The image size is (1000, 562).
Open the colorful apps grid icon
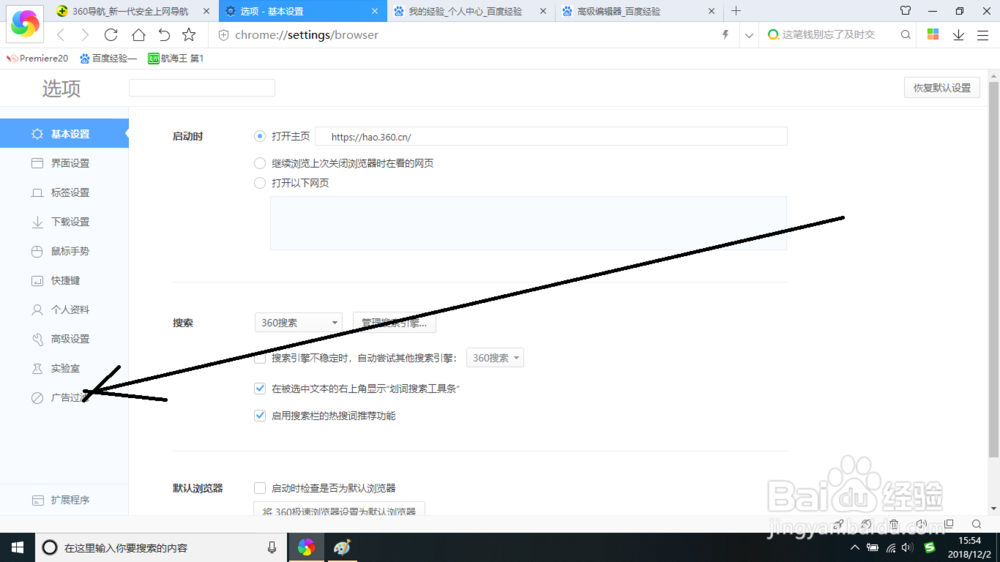(933, 35)
